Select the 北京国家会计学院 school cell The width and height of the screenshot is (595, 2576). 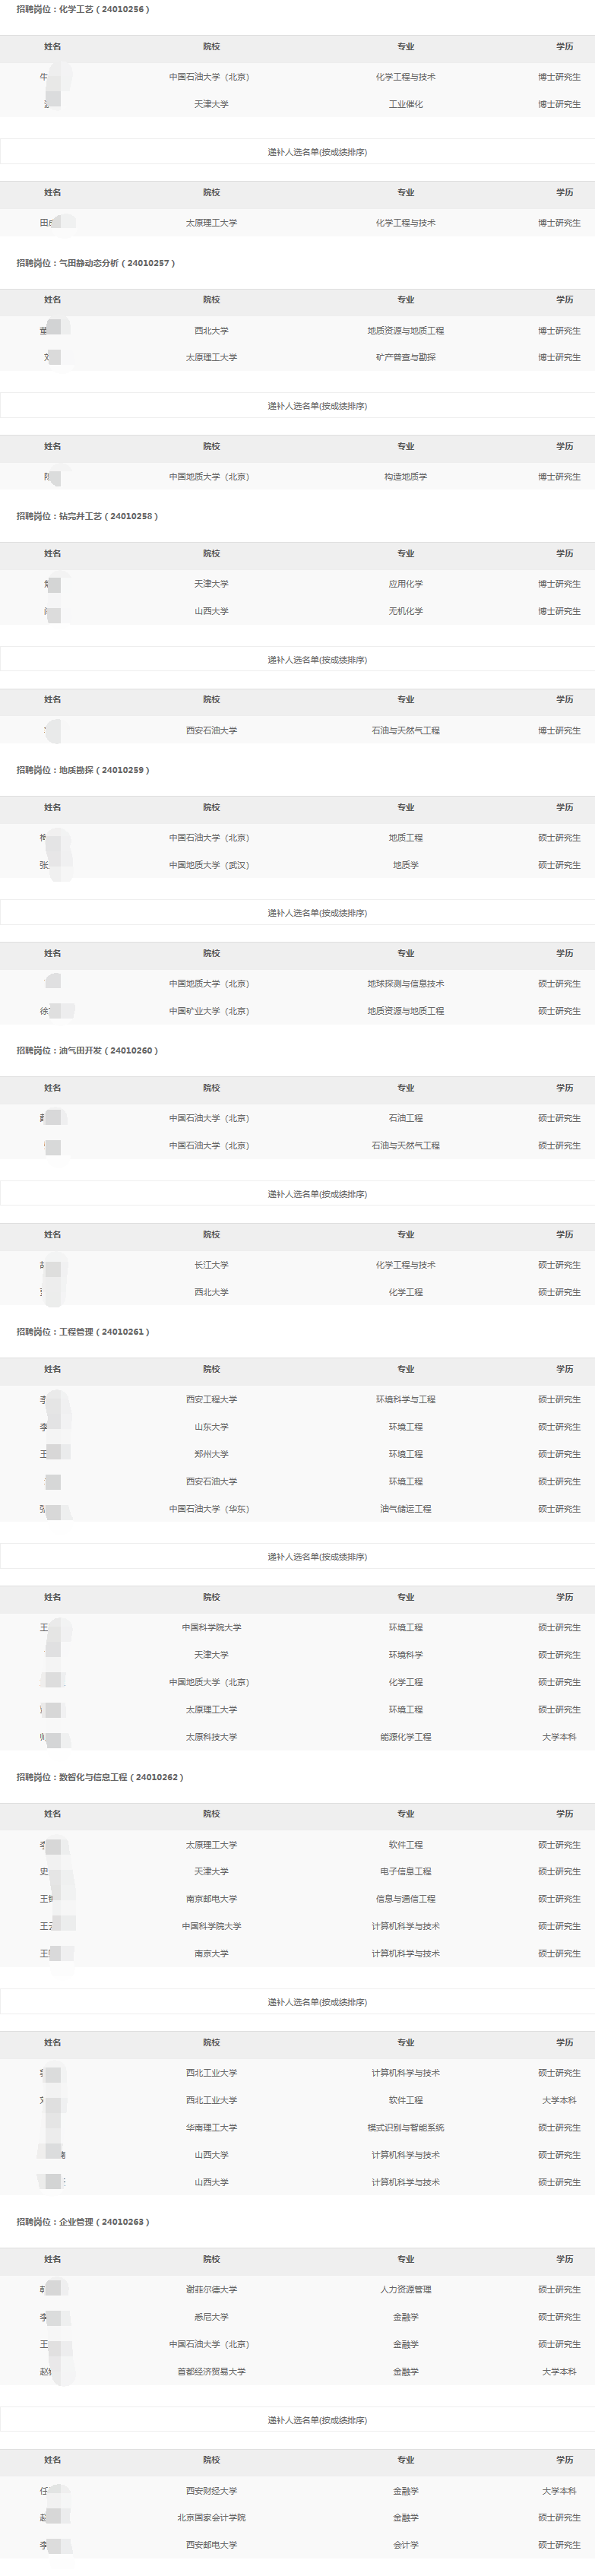click(x=211, y=2517)
